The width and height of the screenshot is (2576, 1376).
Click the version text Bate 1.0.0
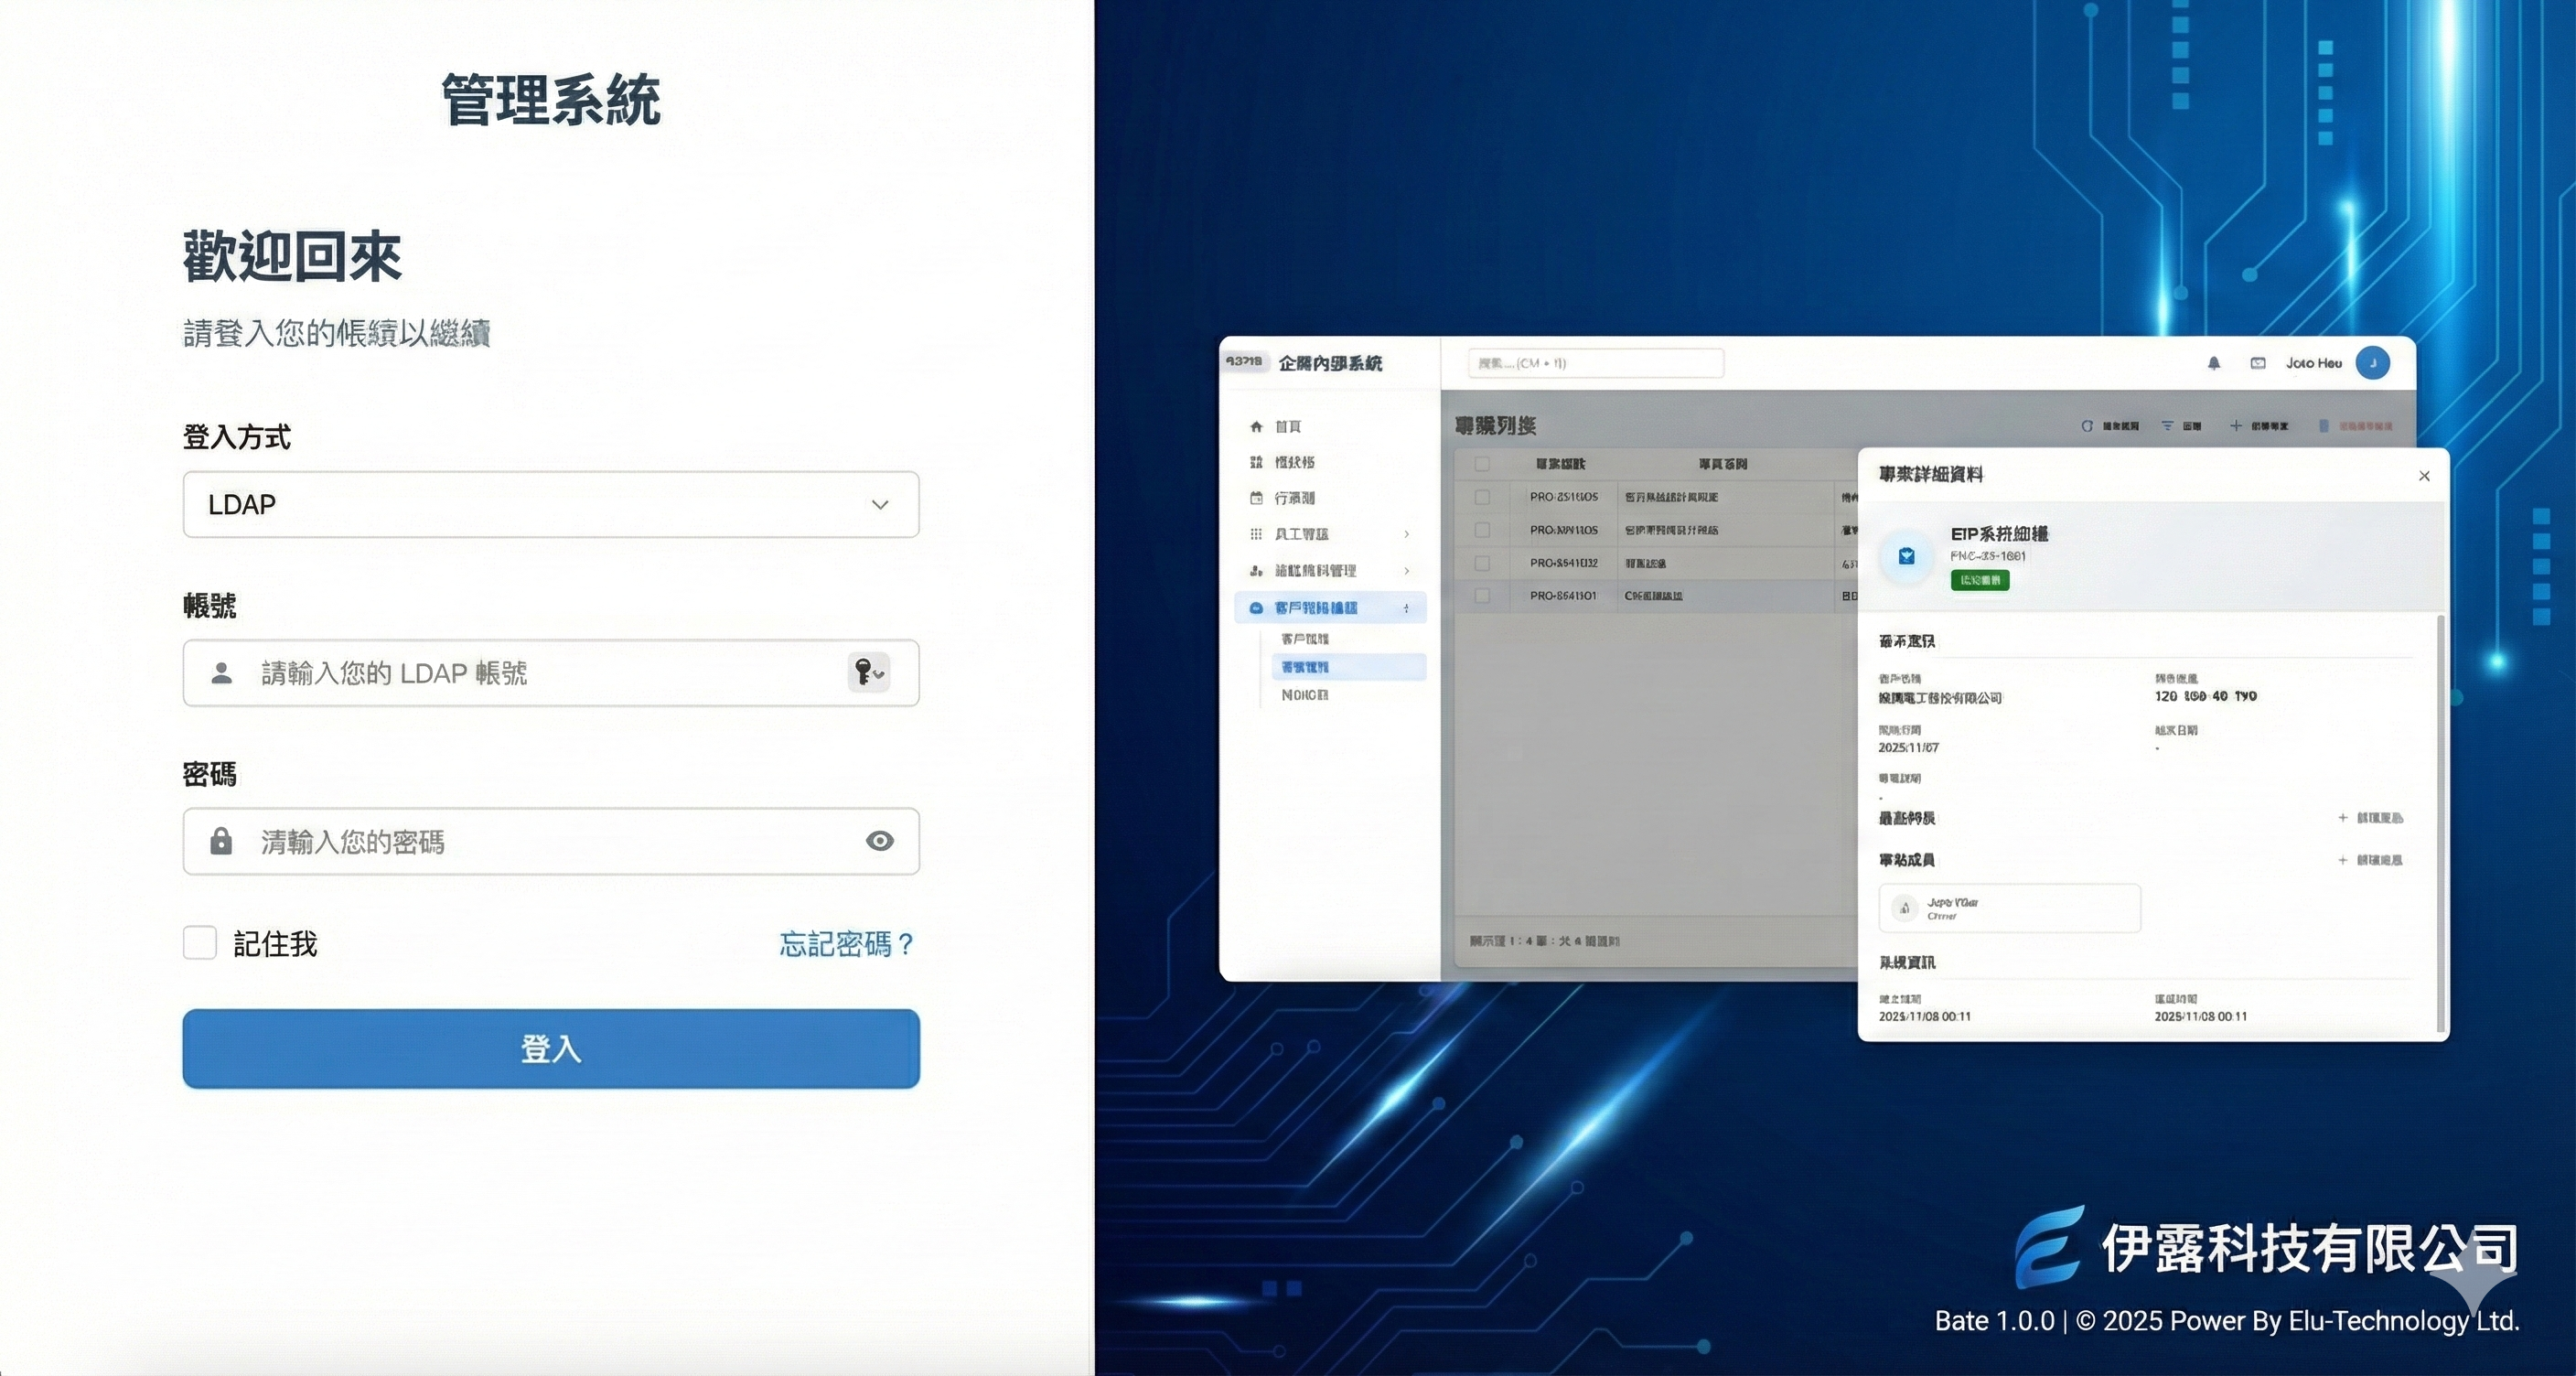pos(1994,1321)
